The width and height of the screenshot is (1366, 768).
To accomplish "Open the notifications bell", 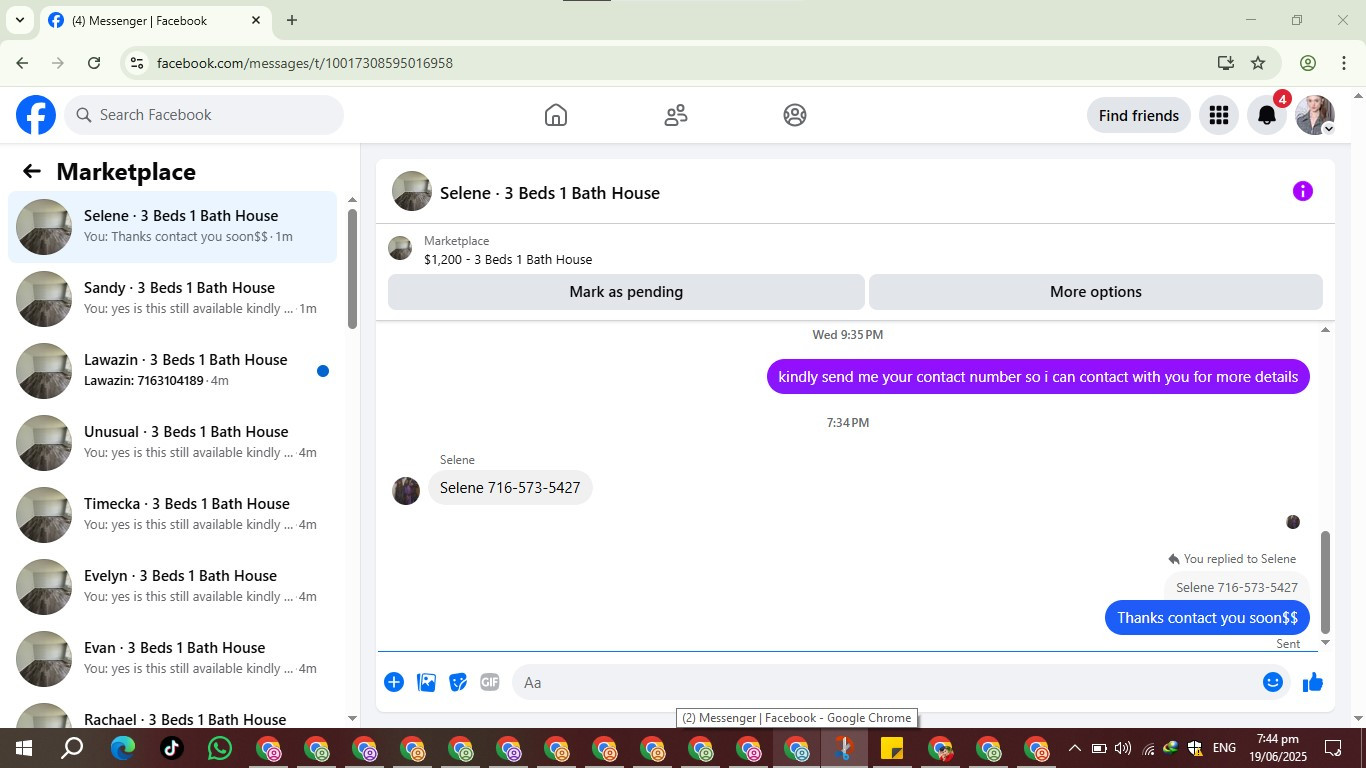I will tap(1267, 115).
